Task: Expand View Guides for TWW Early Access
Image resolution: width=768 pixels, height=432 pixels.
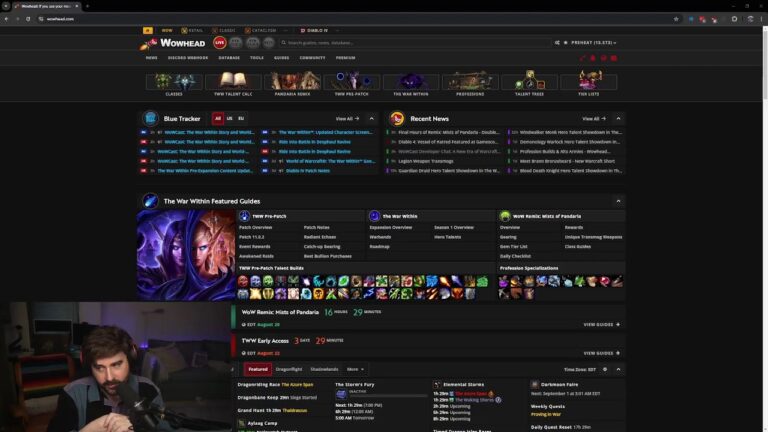Action: [601, 353]
